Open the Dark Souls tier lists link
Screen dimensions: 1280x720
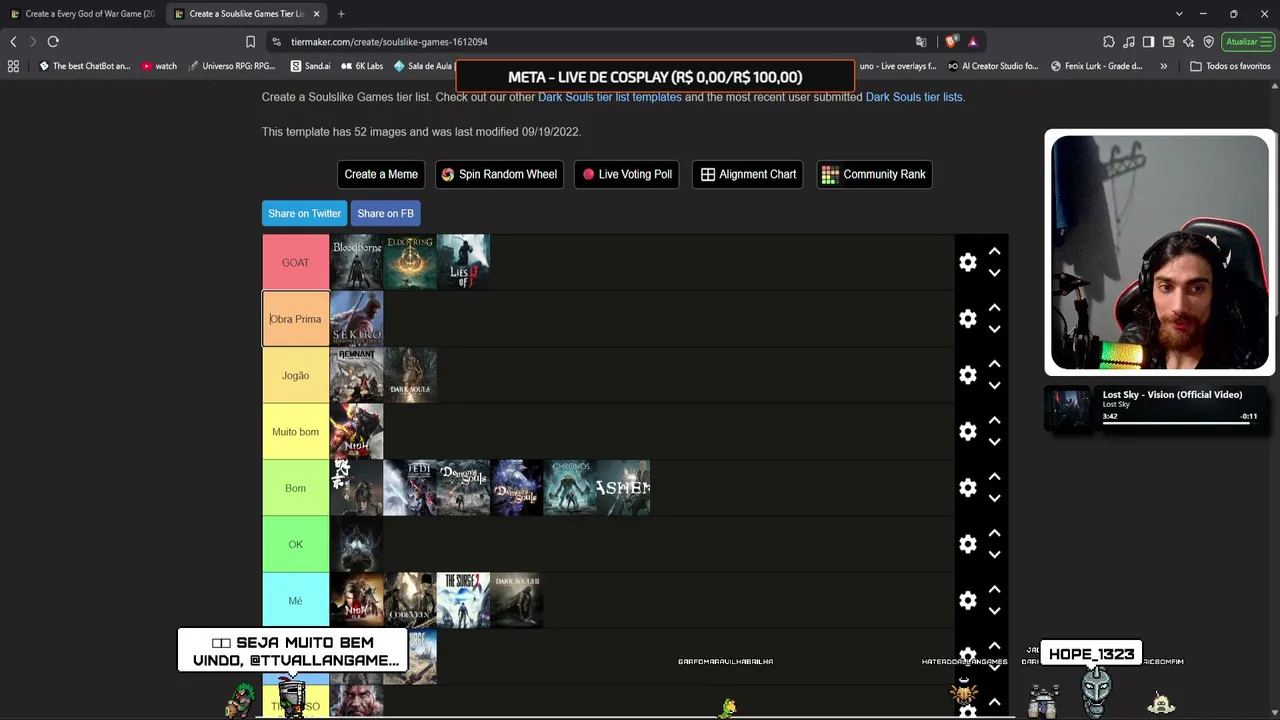(x=914, y=97)
